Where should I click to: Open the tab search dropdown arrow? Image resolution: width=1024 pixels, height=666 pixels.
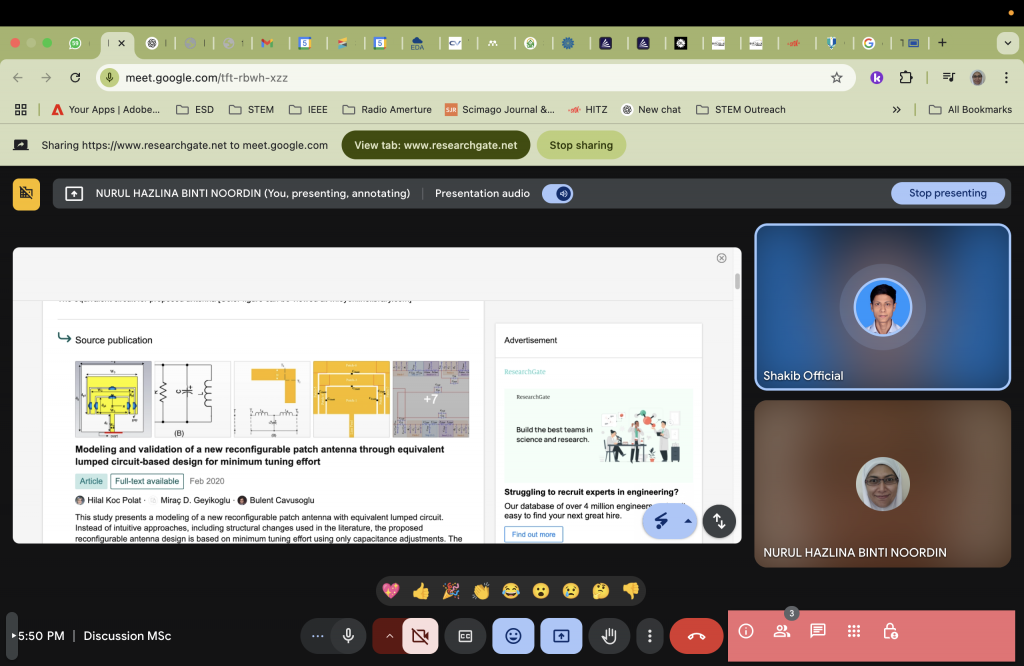[x=1008, y=43]
